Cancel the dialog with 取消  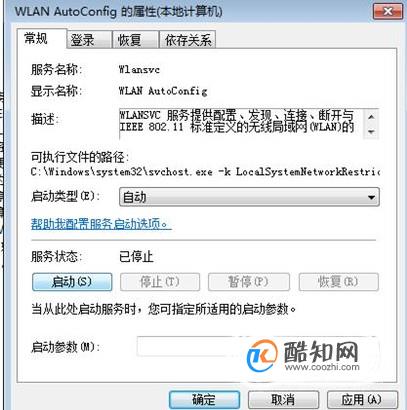tap(283, 399)
